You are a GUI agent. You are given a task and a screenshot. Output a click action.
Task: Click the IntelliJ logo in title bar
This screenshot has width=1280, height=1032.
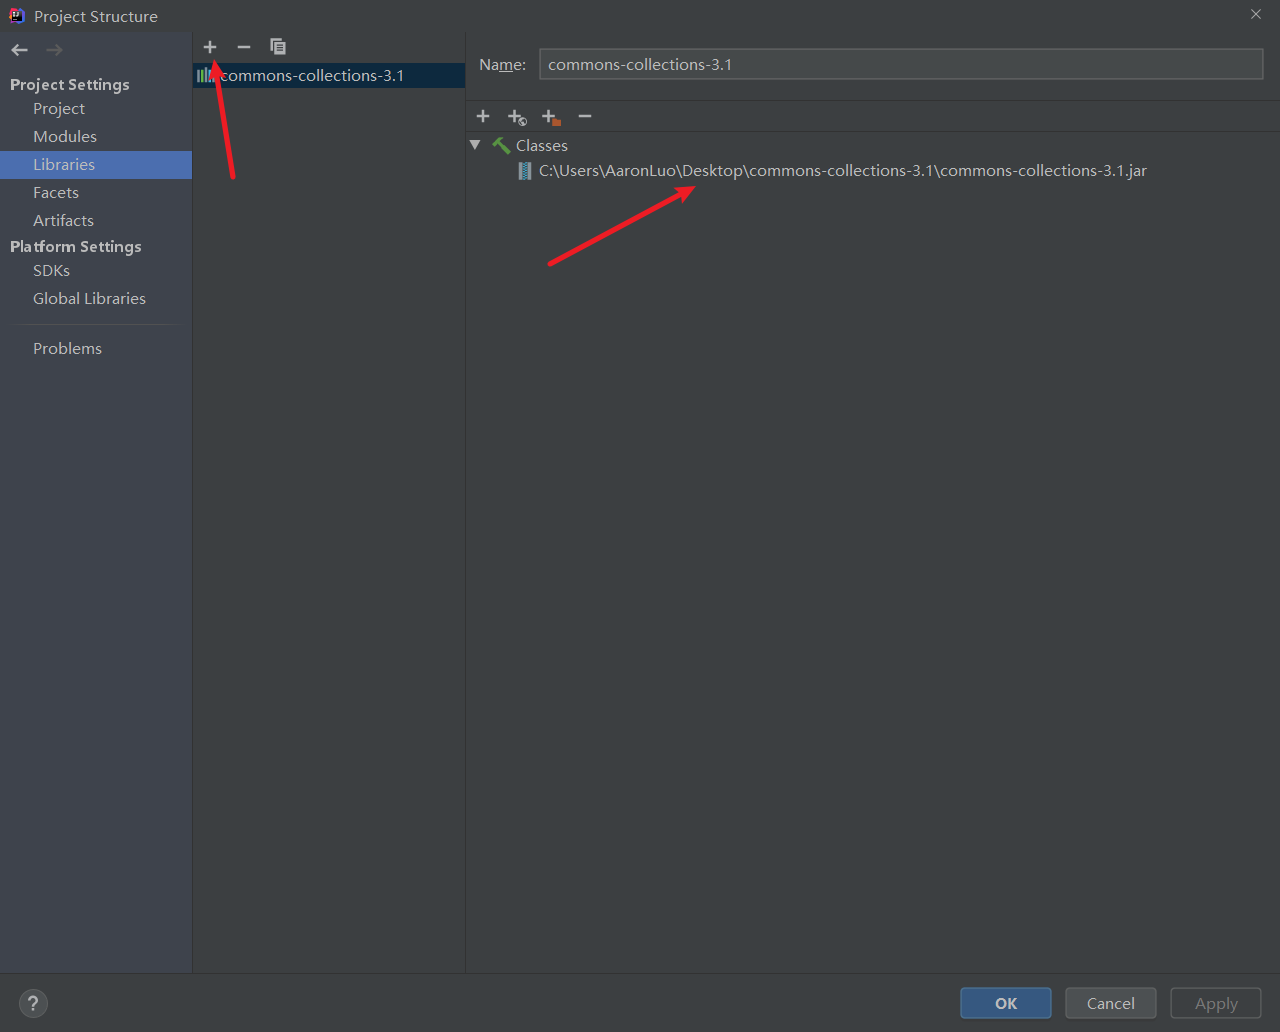[17, 16]
